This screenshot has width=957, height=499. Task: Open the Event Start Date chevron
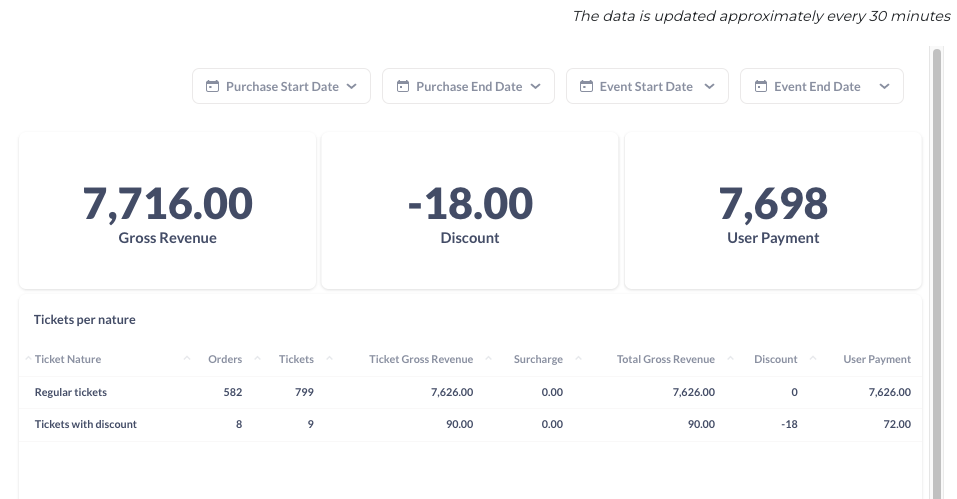(x=709, y=86)
